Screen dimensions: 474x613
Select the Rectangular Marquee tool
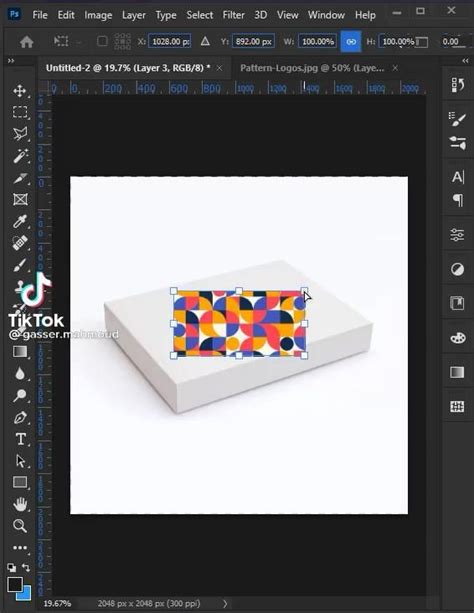click(20, 112)
